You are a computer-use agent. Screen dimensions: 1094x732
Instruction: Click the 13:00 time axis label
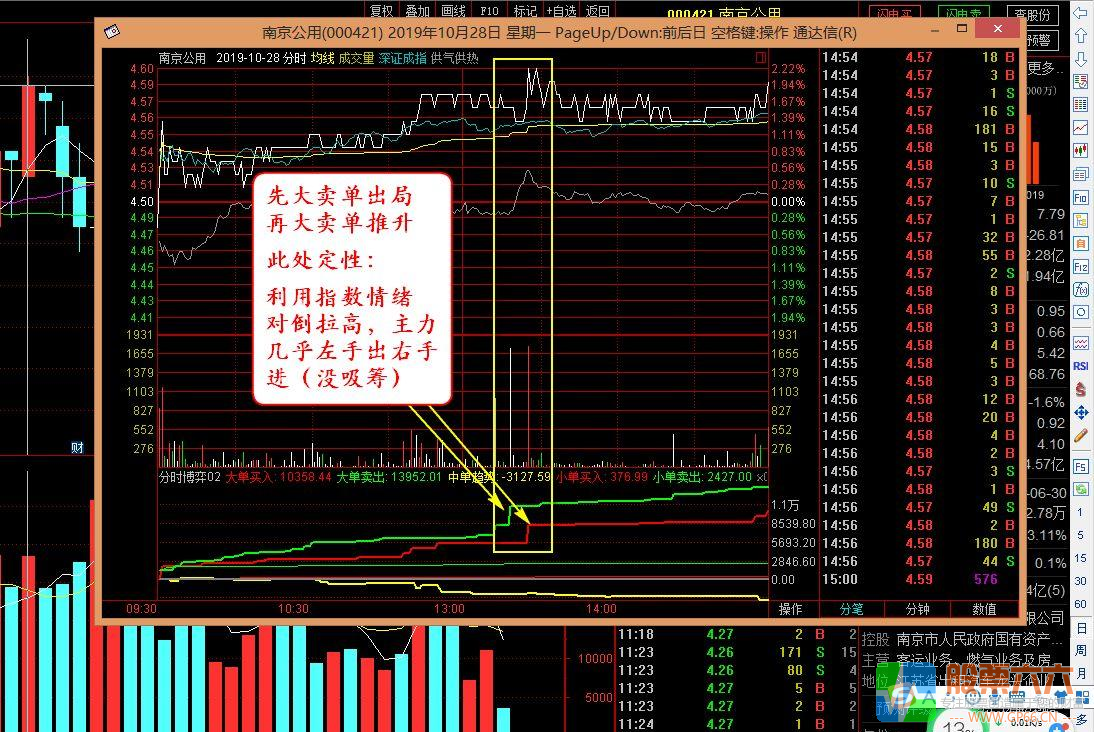click(449, 608)
